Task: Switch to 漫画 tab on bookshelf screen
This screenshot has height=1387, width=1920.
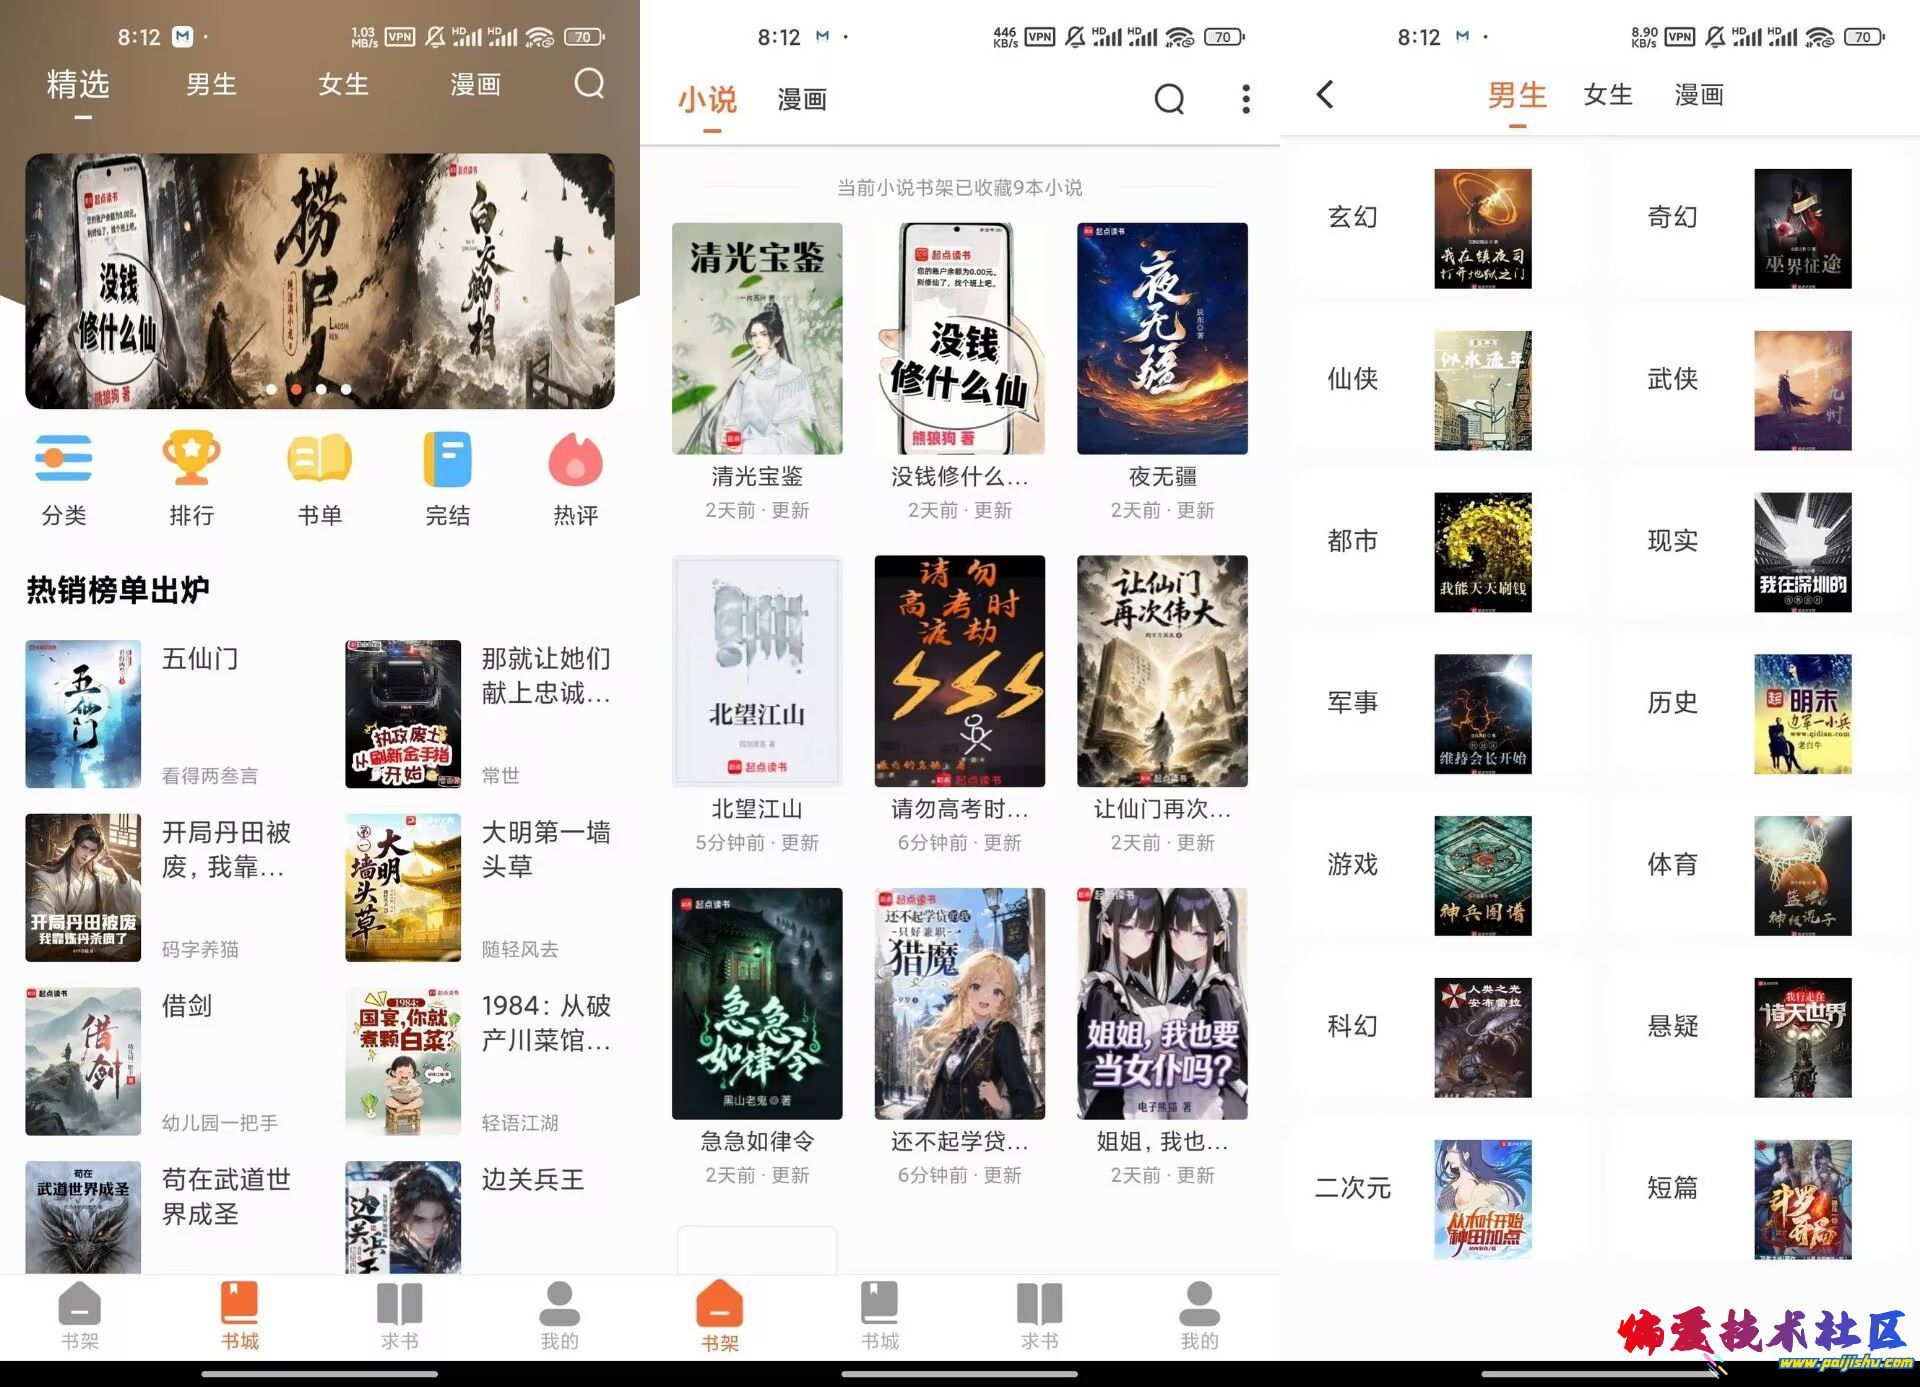Action: [802, 99]
